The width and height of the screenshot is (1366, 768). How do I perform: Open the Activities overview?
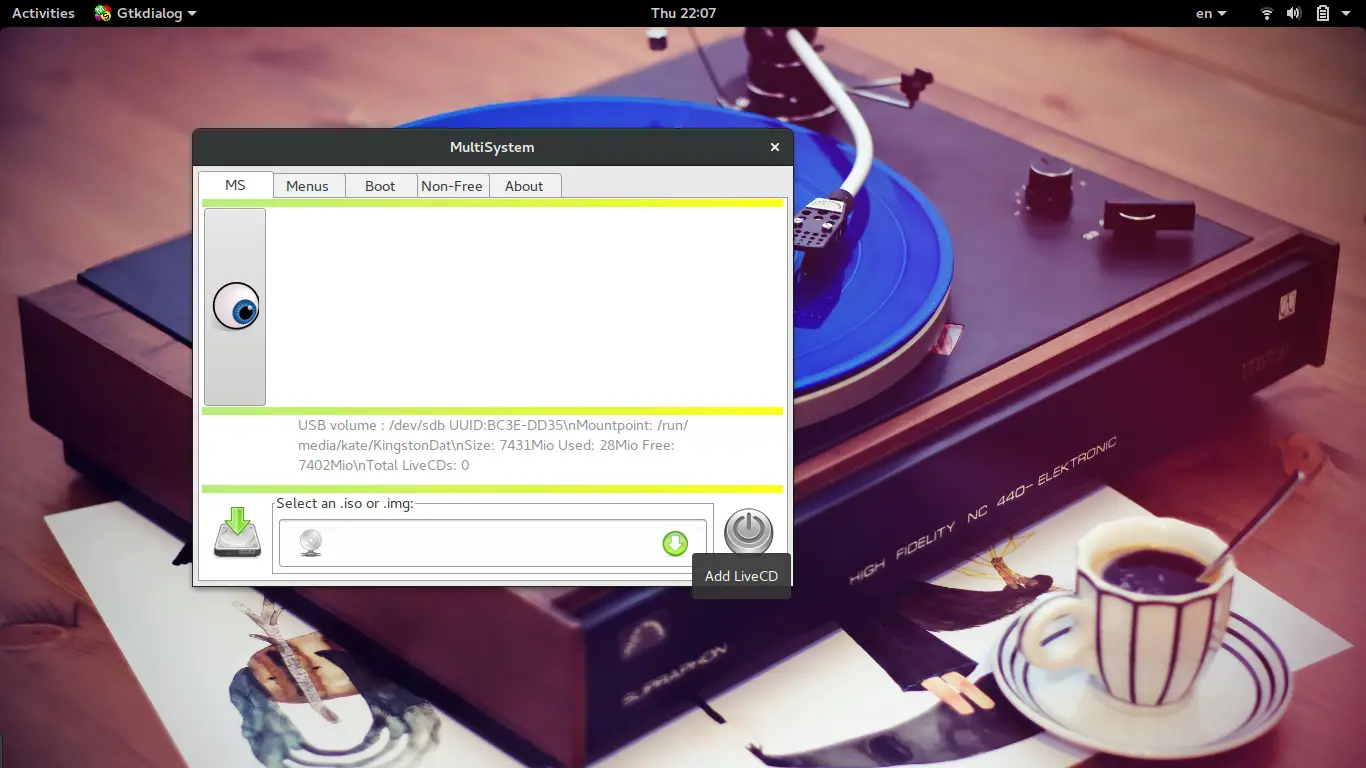point(43,13)
